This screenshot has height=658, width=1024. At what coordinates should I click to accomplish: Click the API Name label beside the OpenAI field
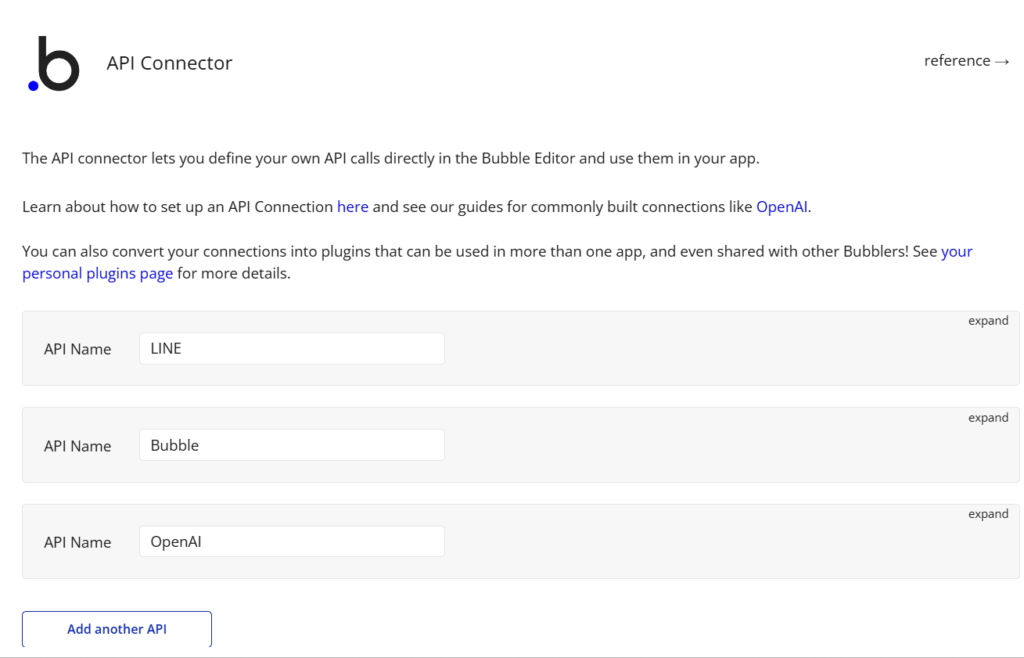coord(77,542)
